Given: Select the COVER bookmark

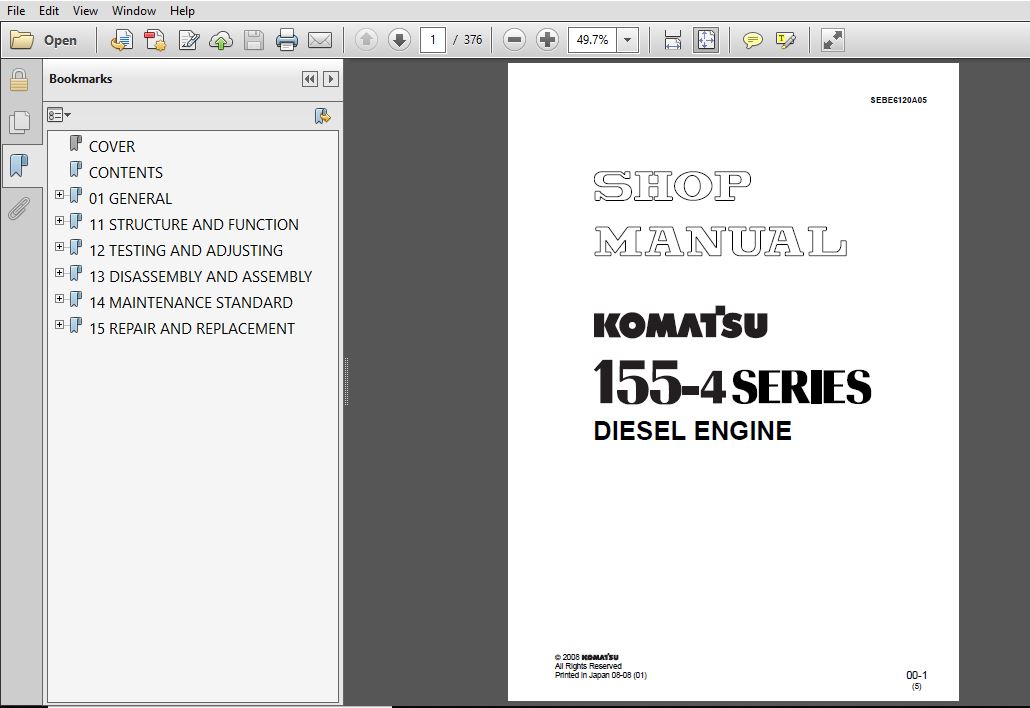Looking at the screenshot, I should [x=112, y=146].
